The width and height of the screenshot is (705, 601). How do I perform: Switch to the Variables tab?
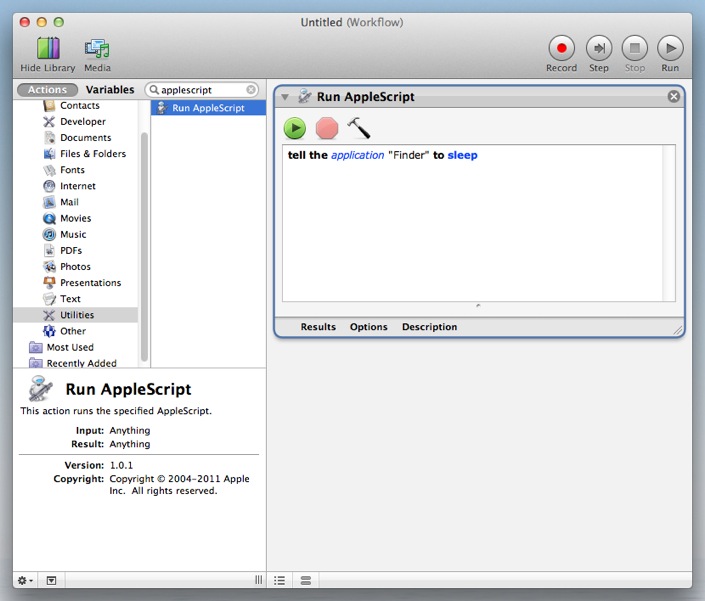point(110,90)
